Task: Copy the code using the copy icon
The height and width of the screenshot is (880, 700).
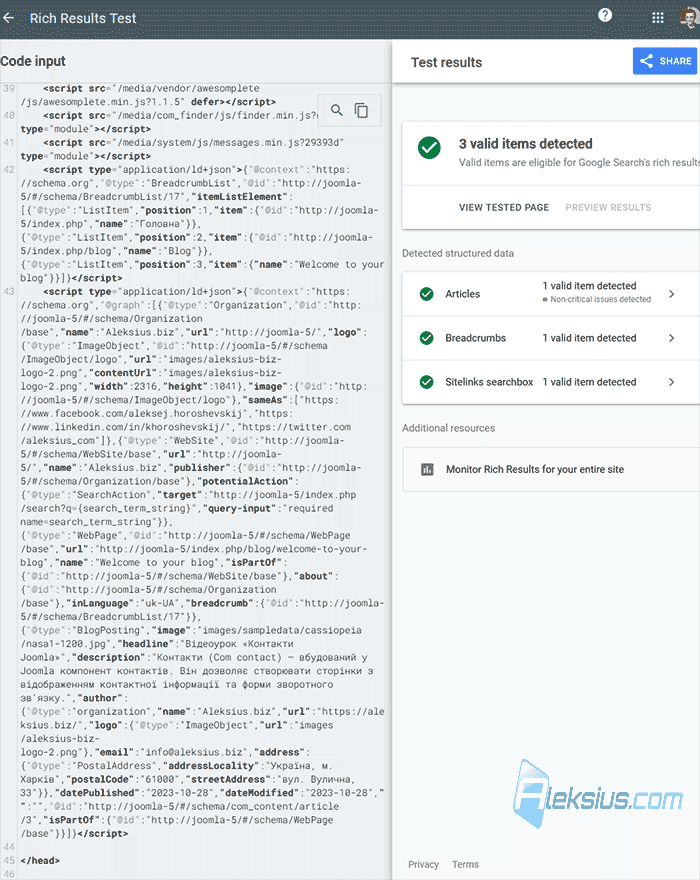Action: pos(362,111)
